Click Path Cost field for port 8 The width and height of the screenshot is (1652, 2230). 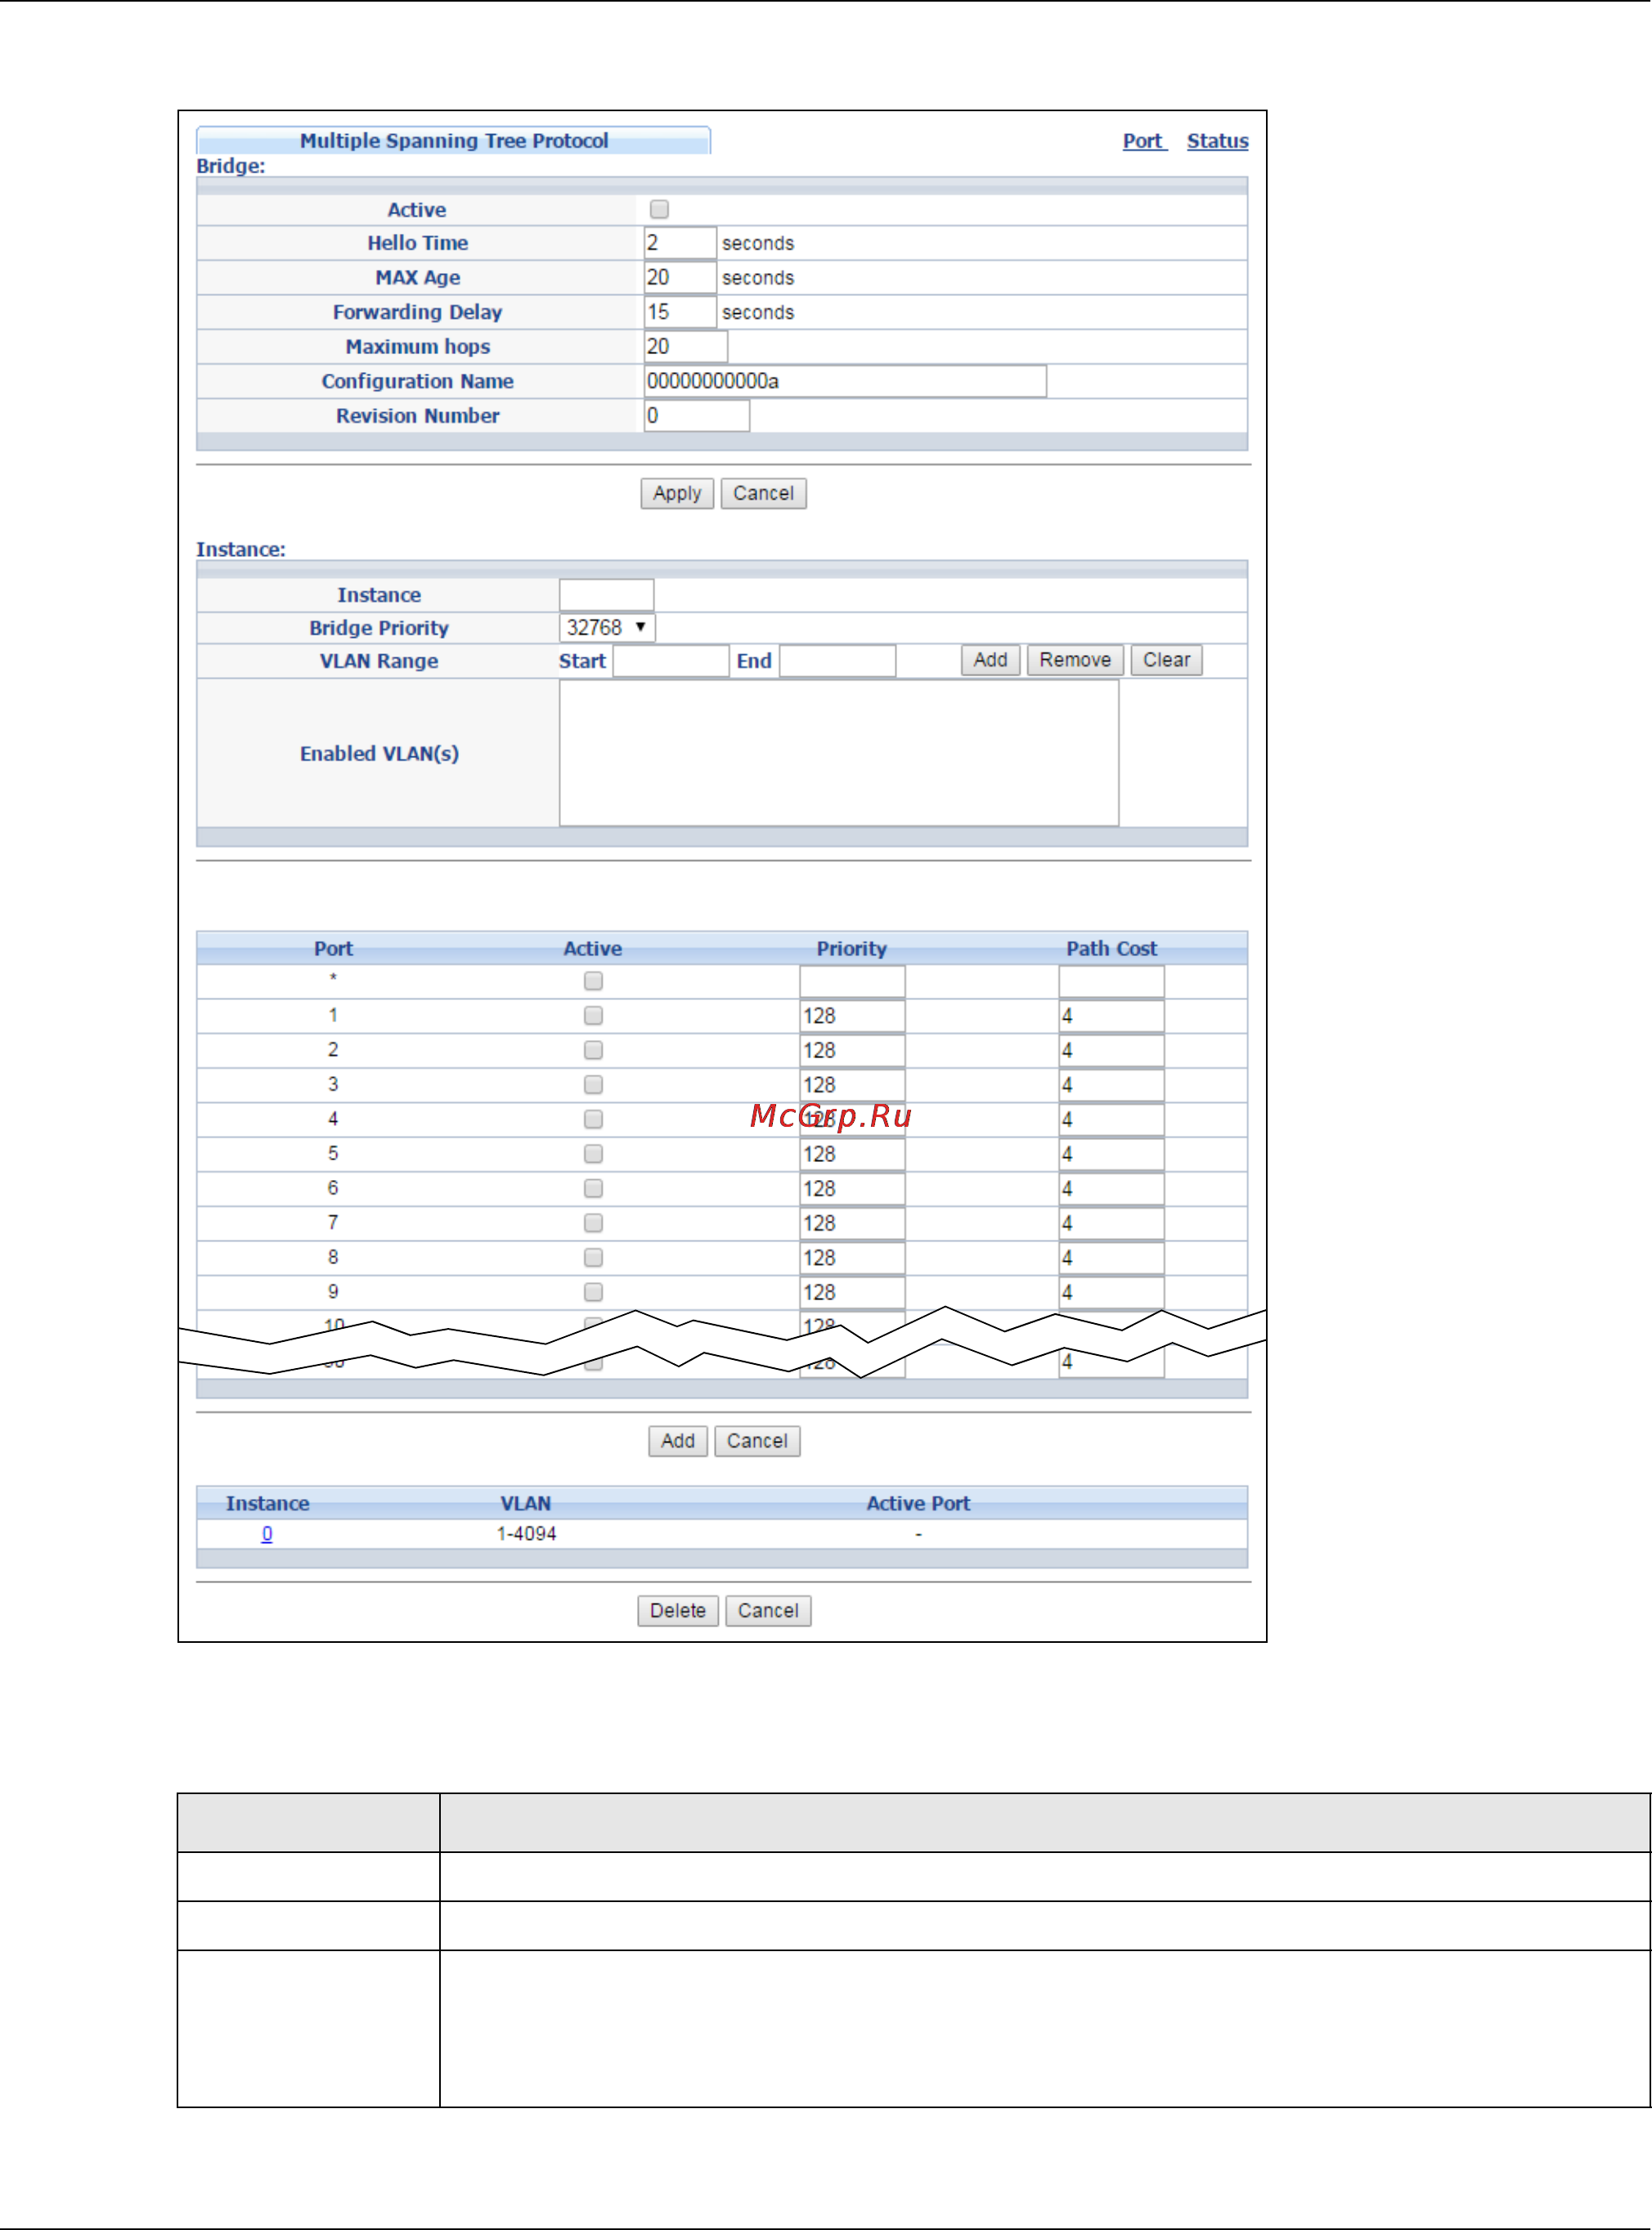pos(1111,1258)
